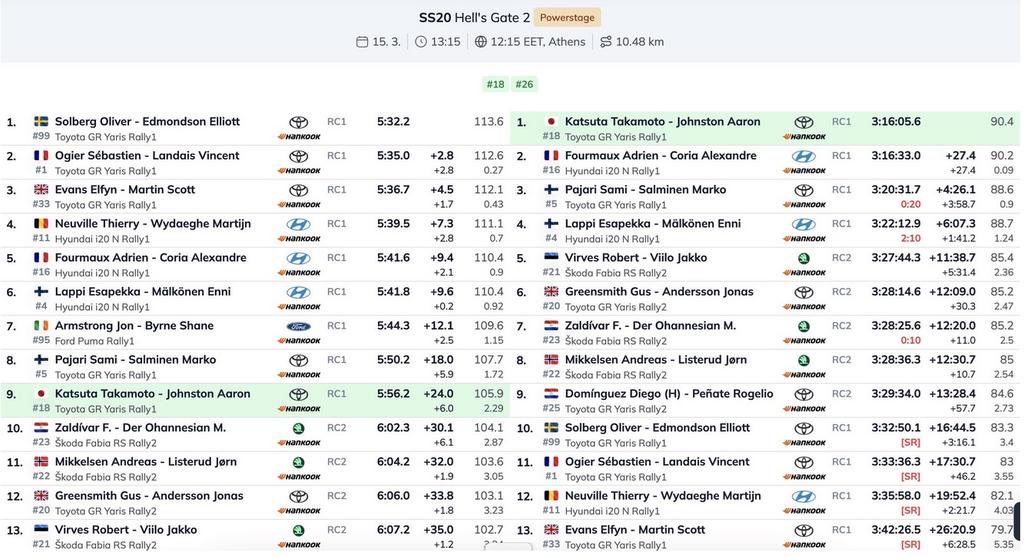This screenshot has width=1024, height=558.
Task: Click the calendar icon beside 15. 3.
Action: 362,42
